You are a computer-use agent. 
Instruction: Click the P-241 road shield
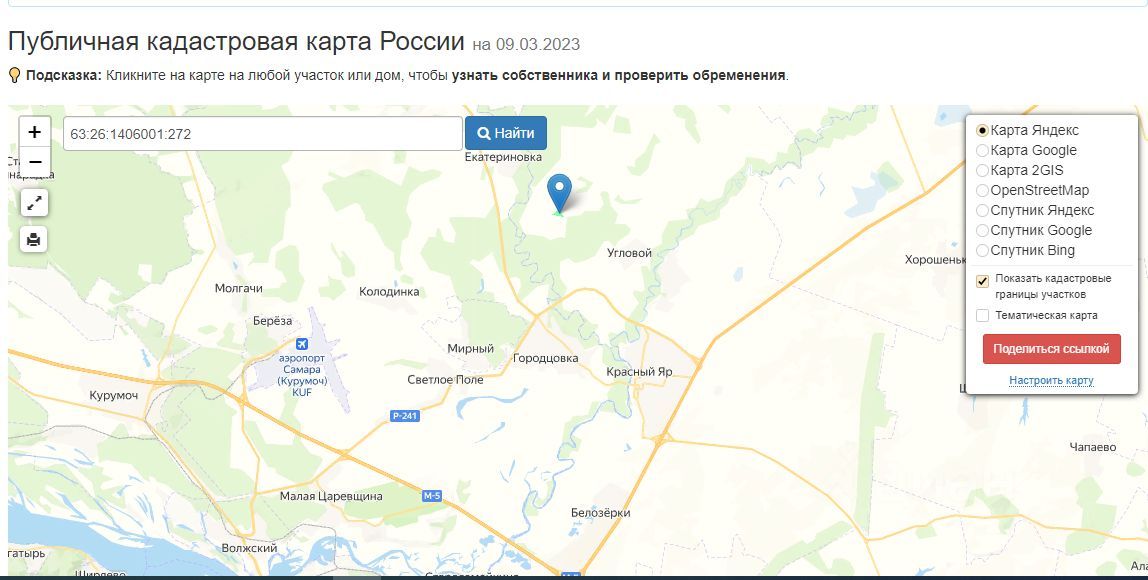click(x=405, y=416)
